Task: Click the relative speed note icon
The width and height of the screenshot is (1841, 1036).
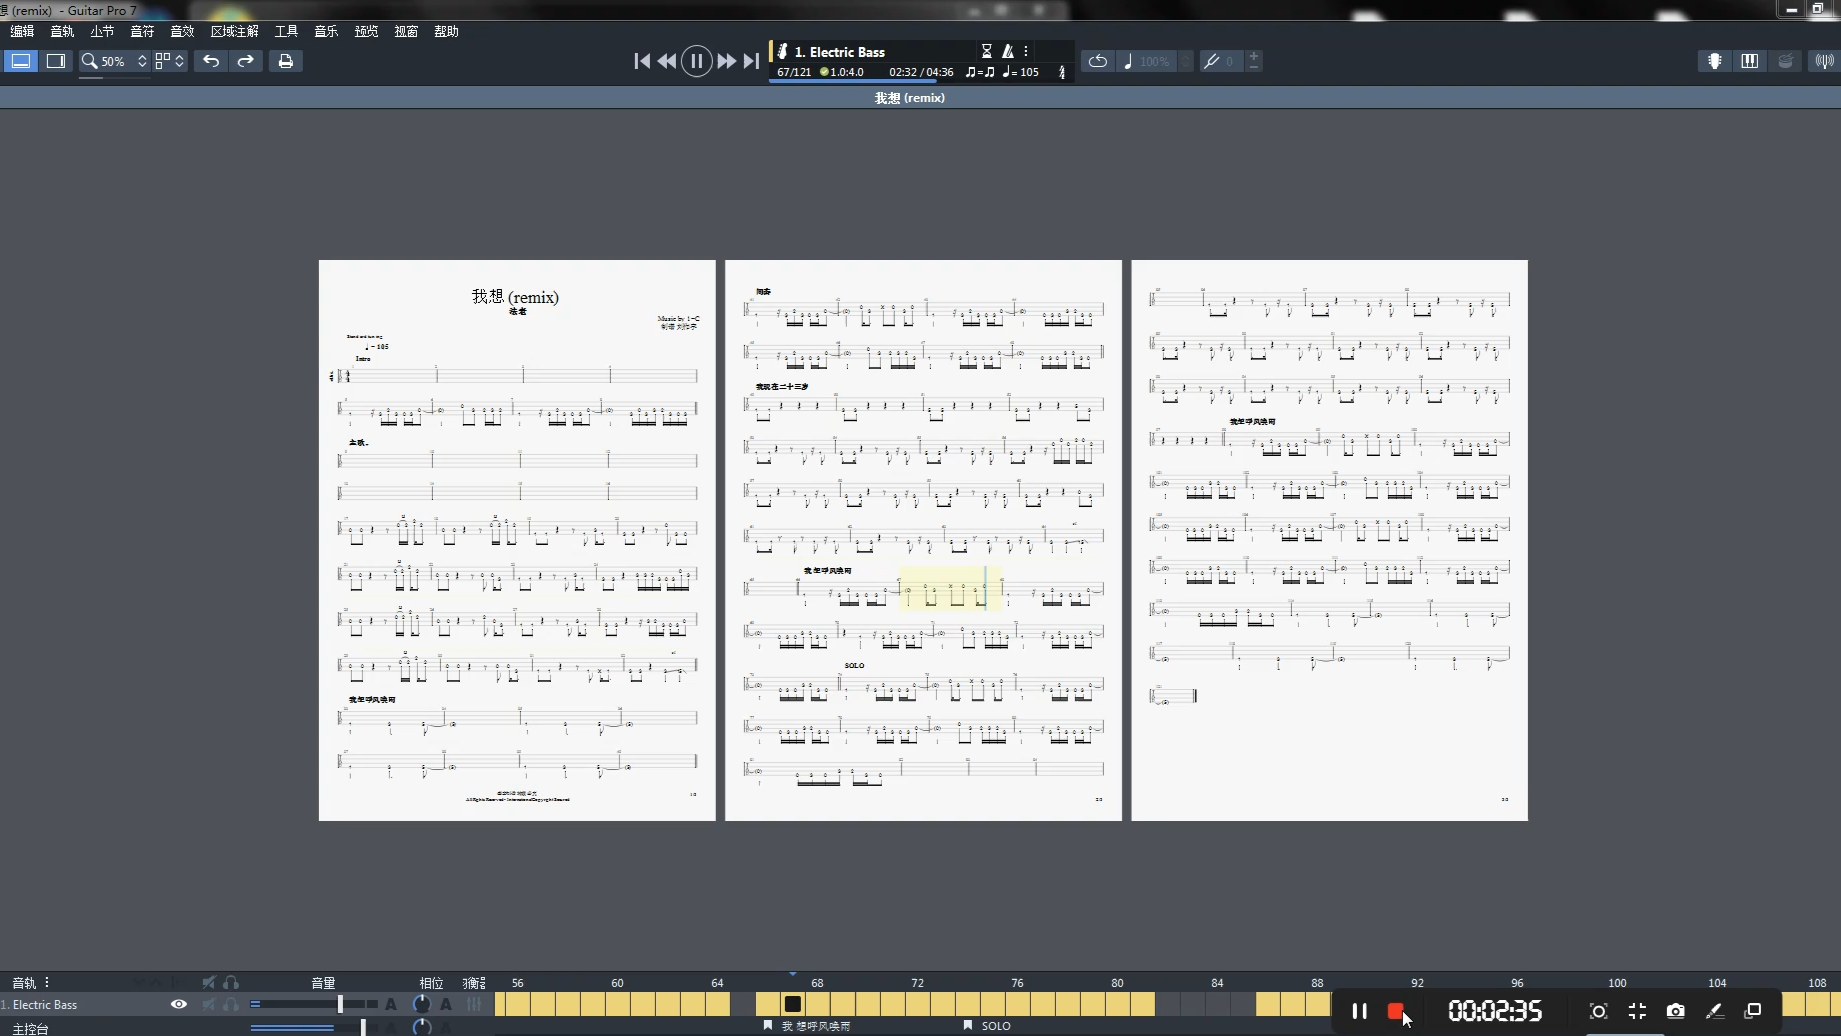Action: (x=1128, y=61)
